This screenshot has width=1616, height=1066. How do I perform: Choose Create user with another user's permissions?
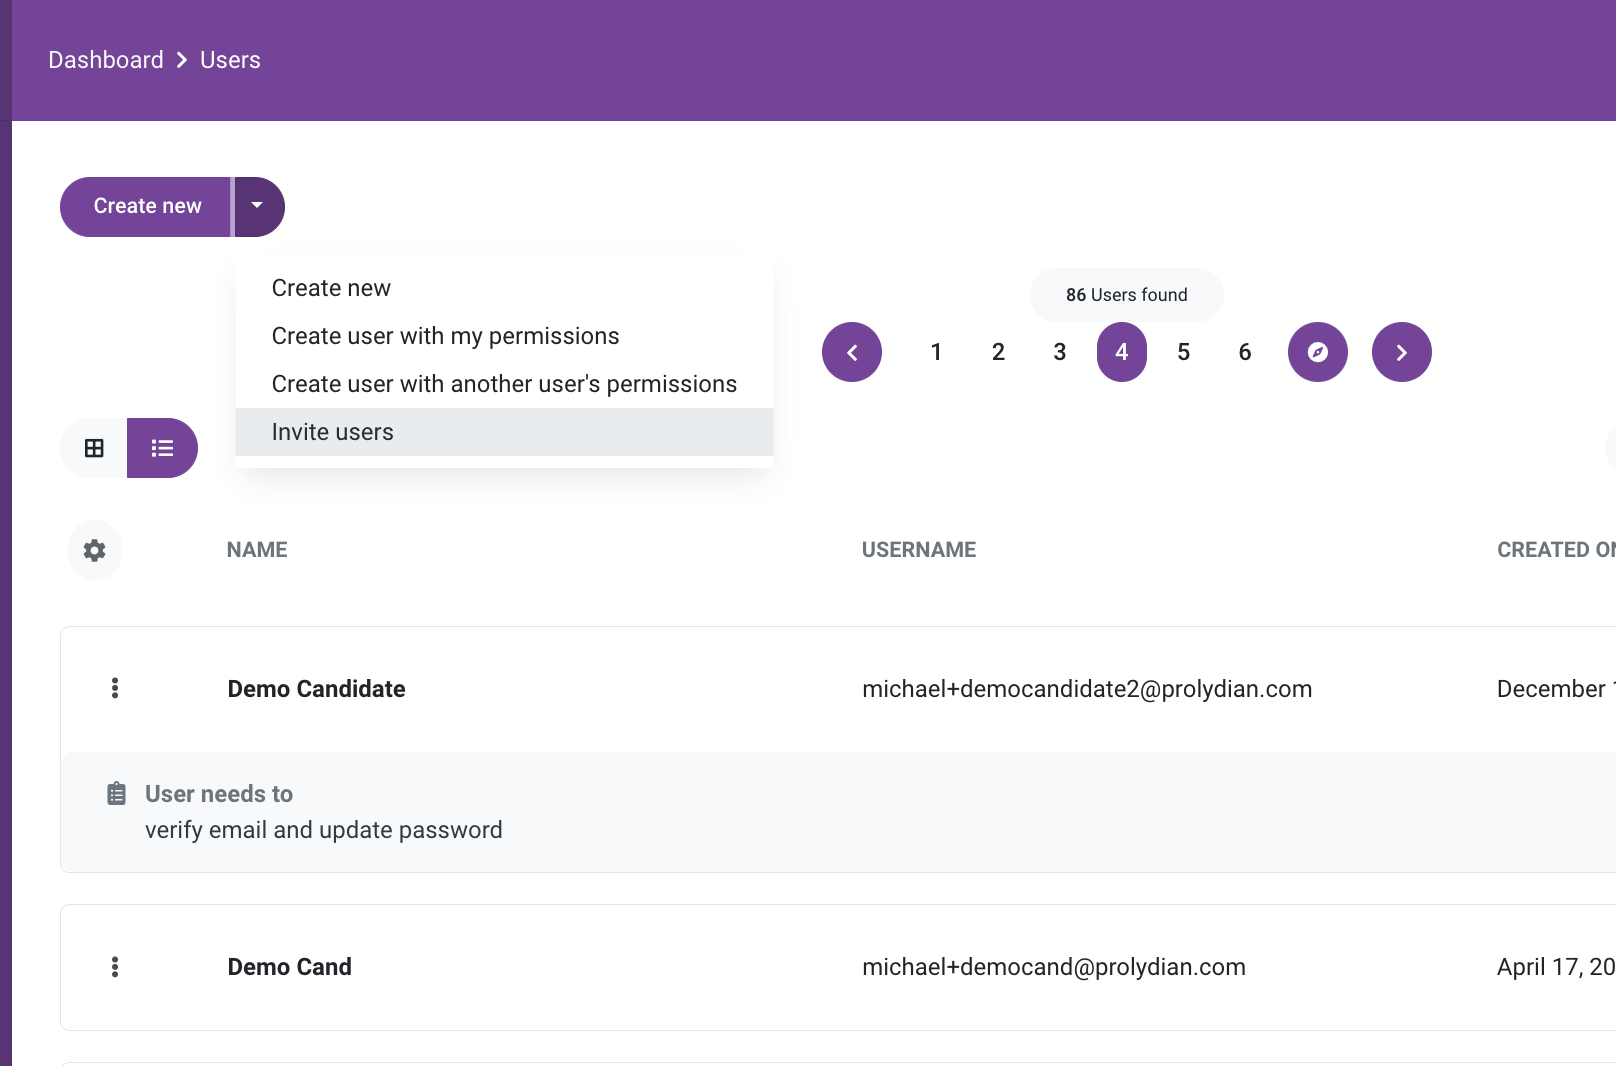(504, 384)
